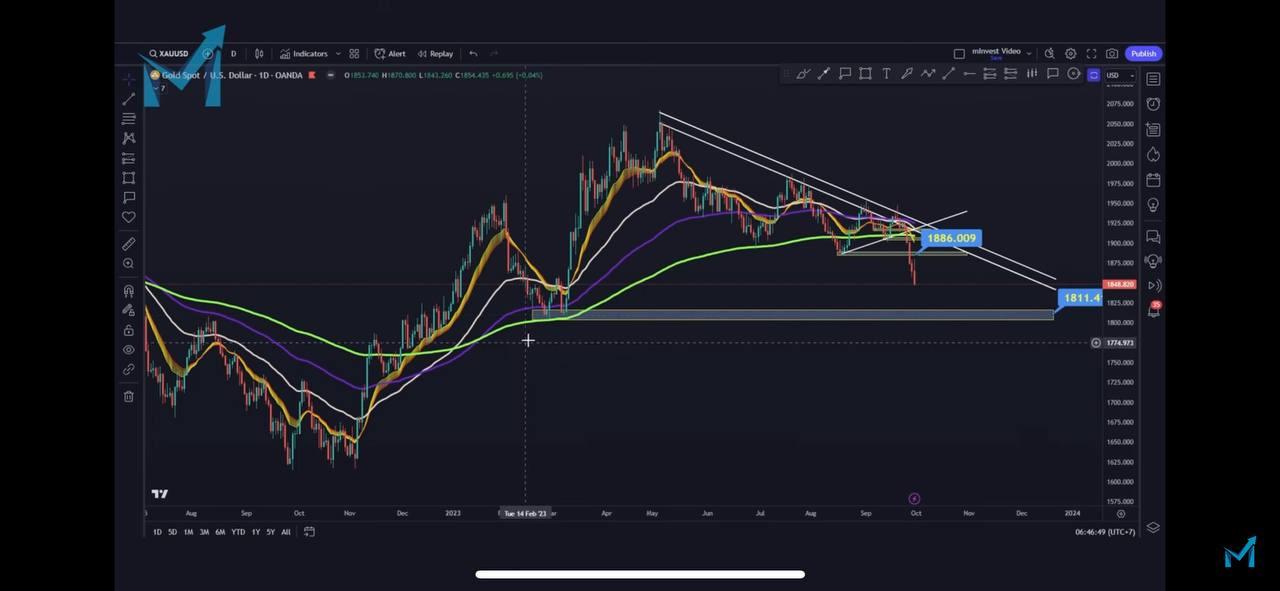Activate the zoom in magnifier tool
Viewport: 1280px width, 591px height.
point(129,264)
